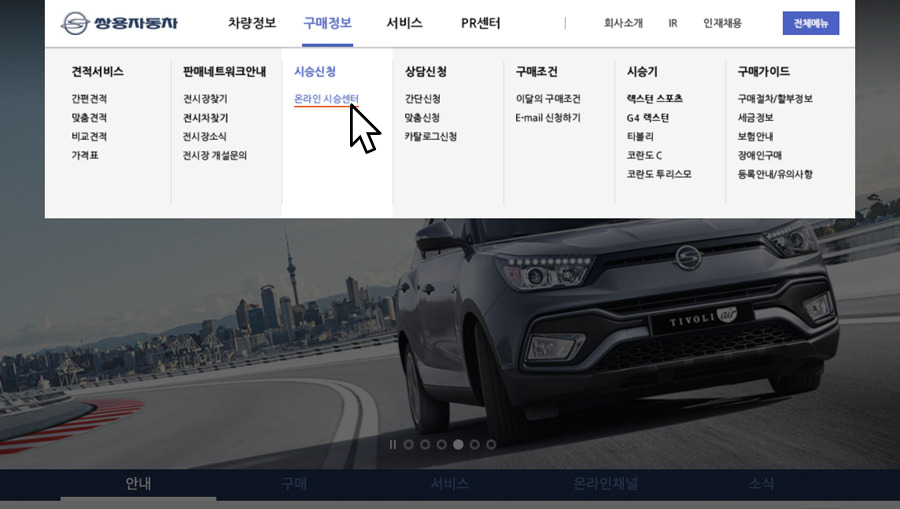Open 가격표 submenu item
This screenshot has width=900, height=509.
[x=85, y=156]
